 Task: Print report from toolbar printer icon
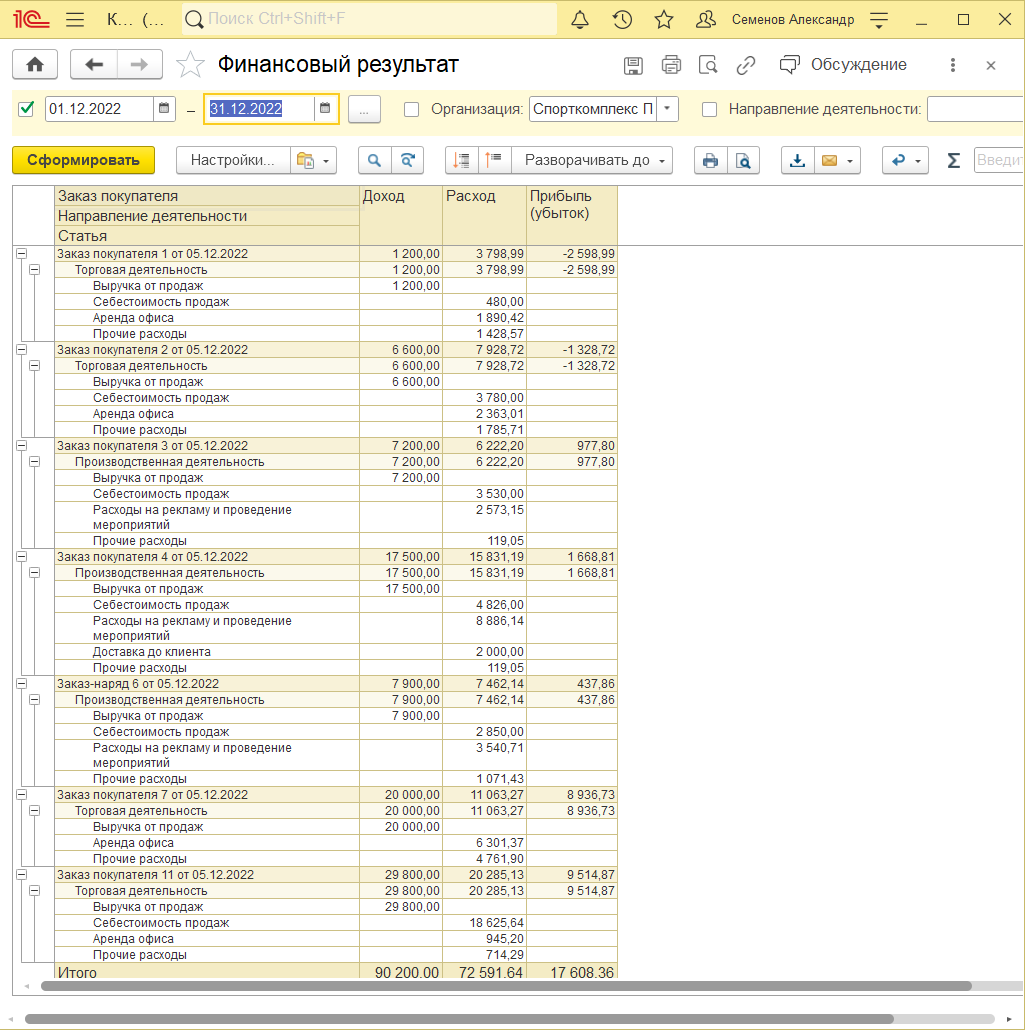(x=710, y=160)
